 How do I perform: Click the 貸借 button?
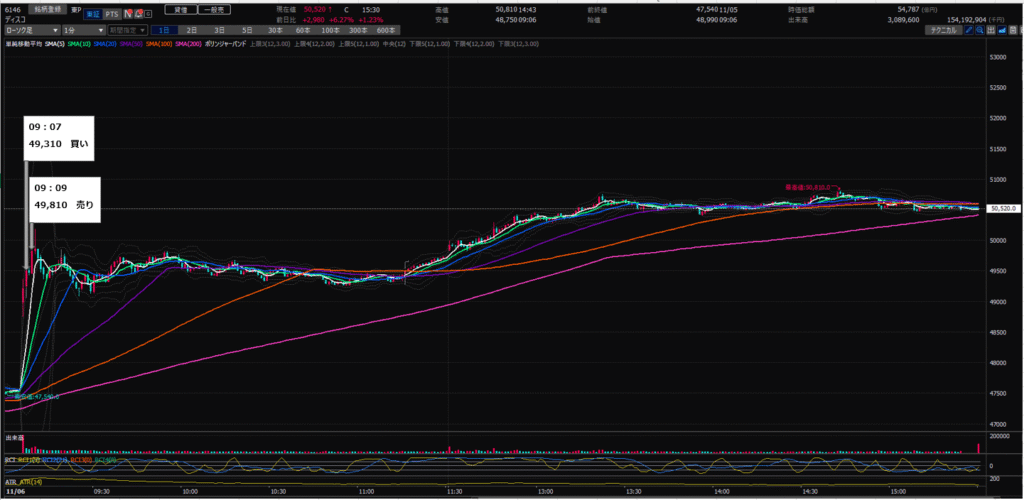tap(179, 8)
